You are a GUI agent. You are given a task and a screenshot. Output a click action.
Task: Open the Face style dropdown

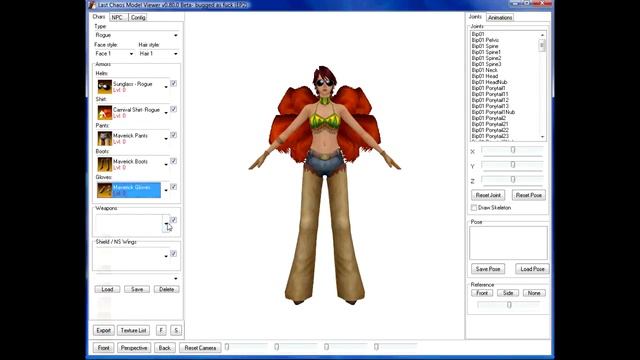point(114,53)
